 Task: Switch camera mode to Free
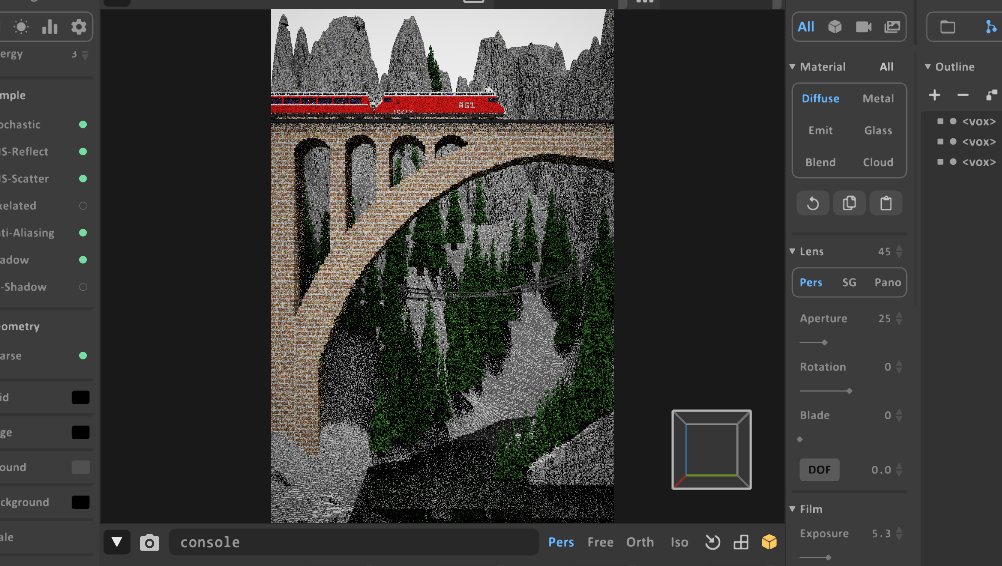[x=601, y=542]
